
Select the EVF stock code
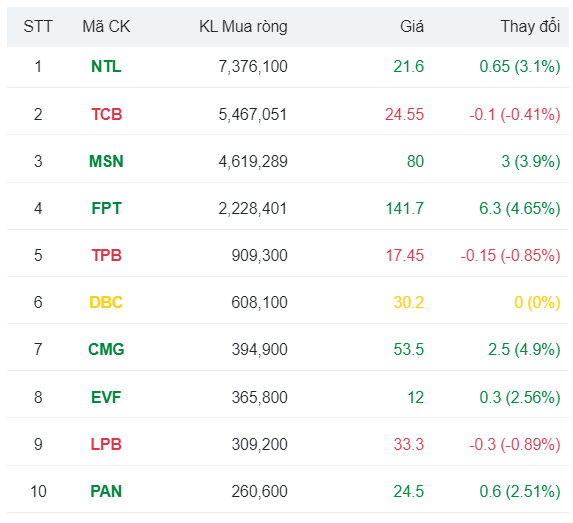[106, 397]
